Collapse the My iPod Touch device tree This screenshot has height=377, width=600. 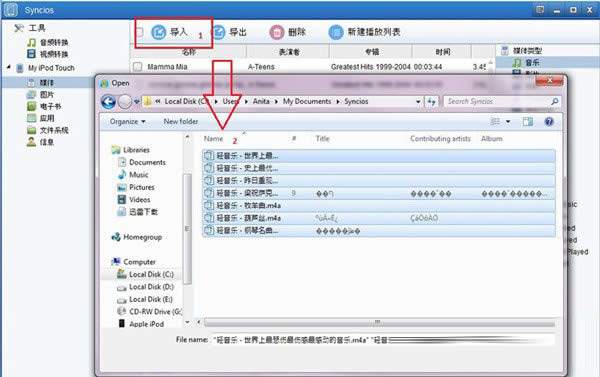pyautogui.click(x=9, y=67)
